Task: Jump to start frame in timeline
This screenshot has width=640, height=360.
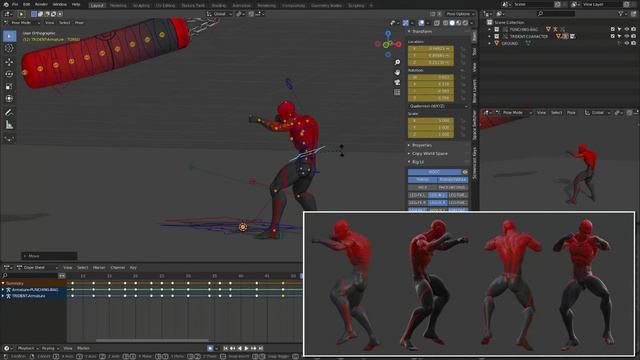Action: click(x=225, y=349)
